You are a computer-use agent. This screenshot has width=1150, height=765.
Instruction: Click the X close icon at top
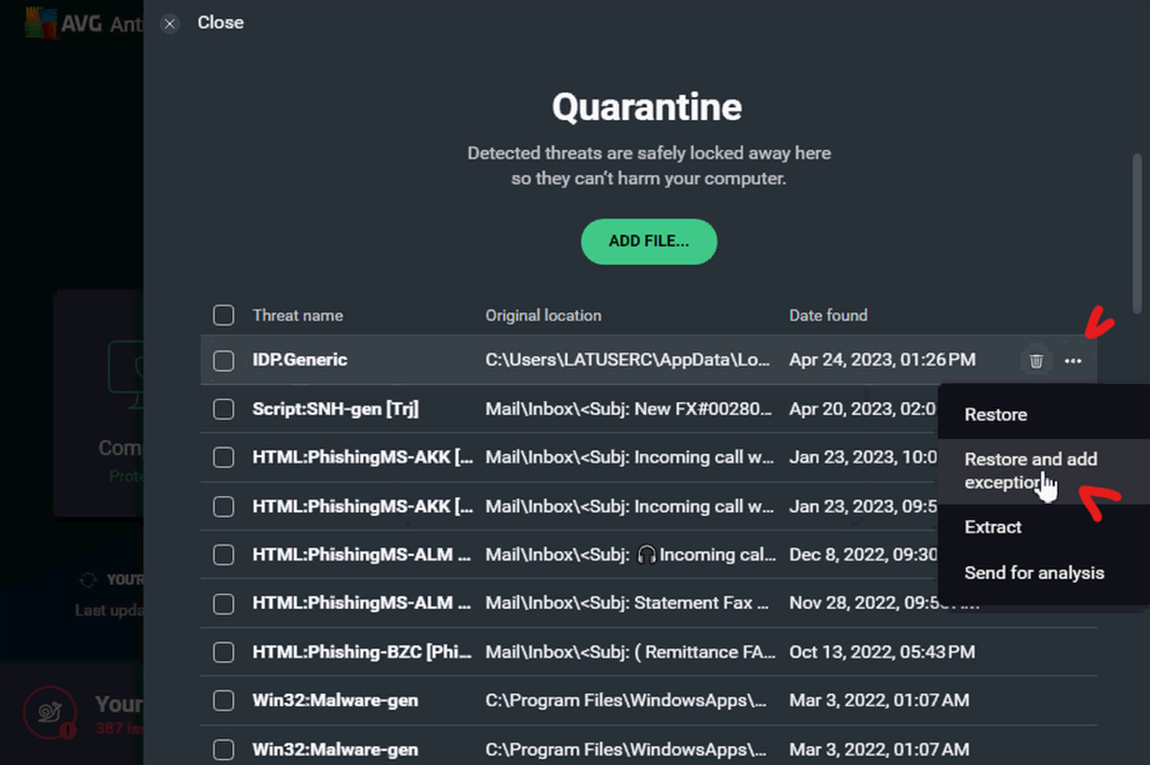170,23
